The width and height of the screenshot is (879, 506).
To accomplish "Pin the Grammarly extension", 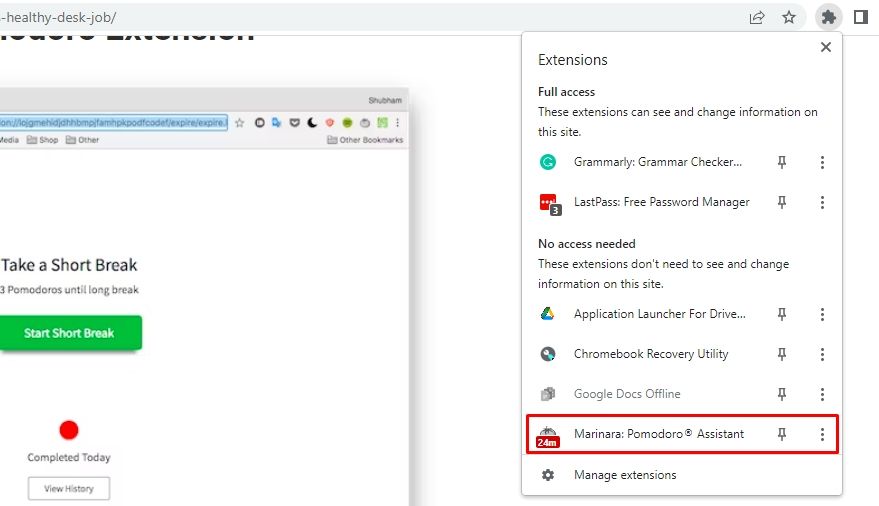I will [x=782, y=162].
